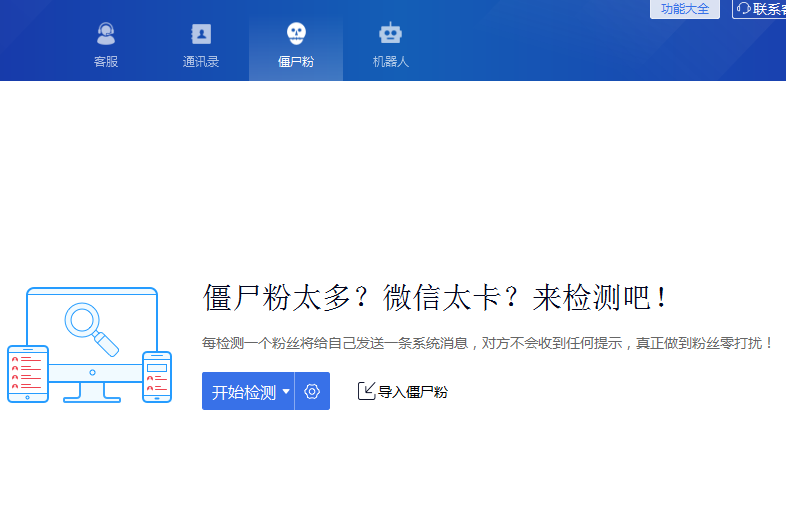
Task: Click the computer and magnifier illustration
Action: [x=90, y=345]
